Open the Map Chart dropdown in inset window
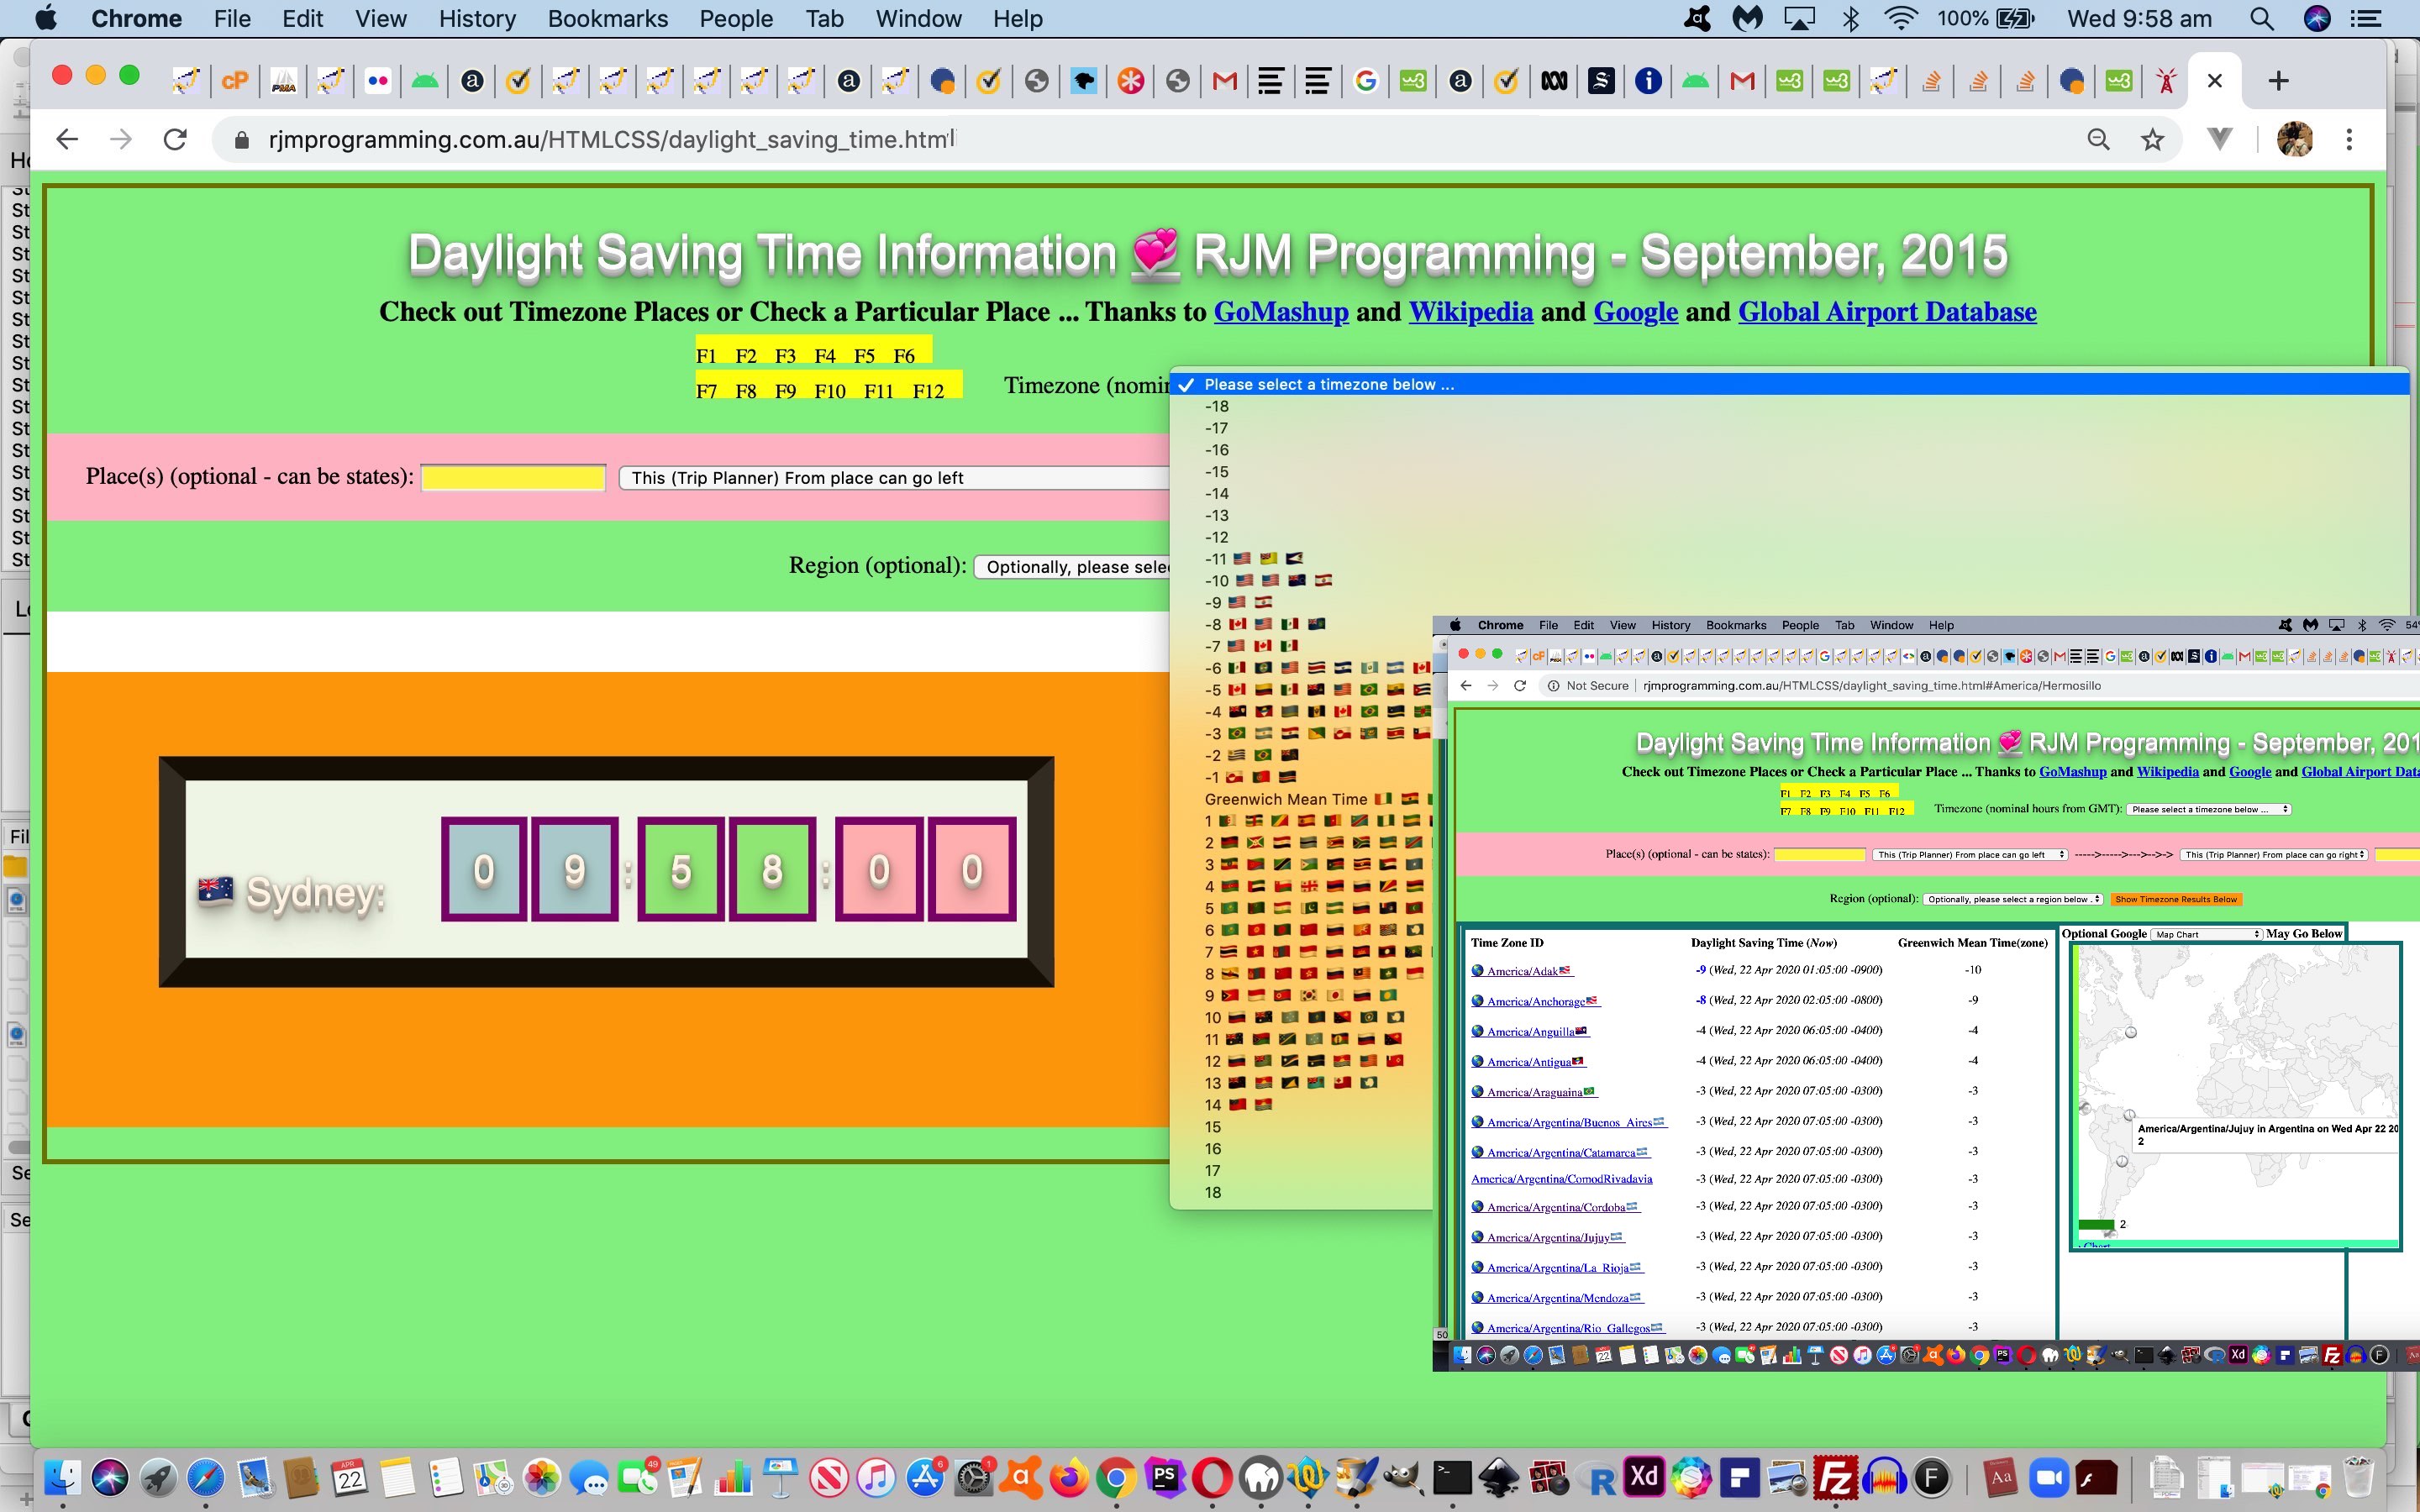2420x1512 pixels. click(x=2205, y=934)
